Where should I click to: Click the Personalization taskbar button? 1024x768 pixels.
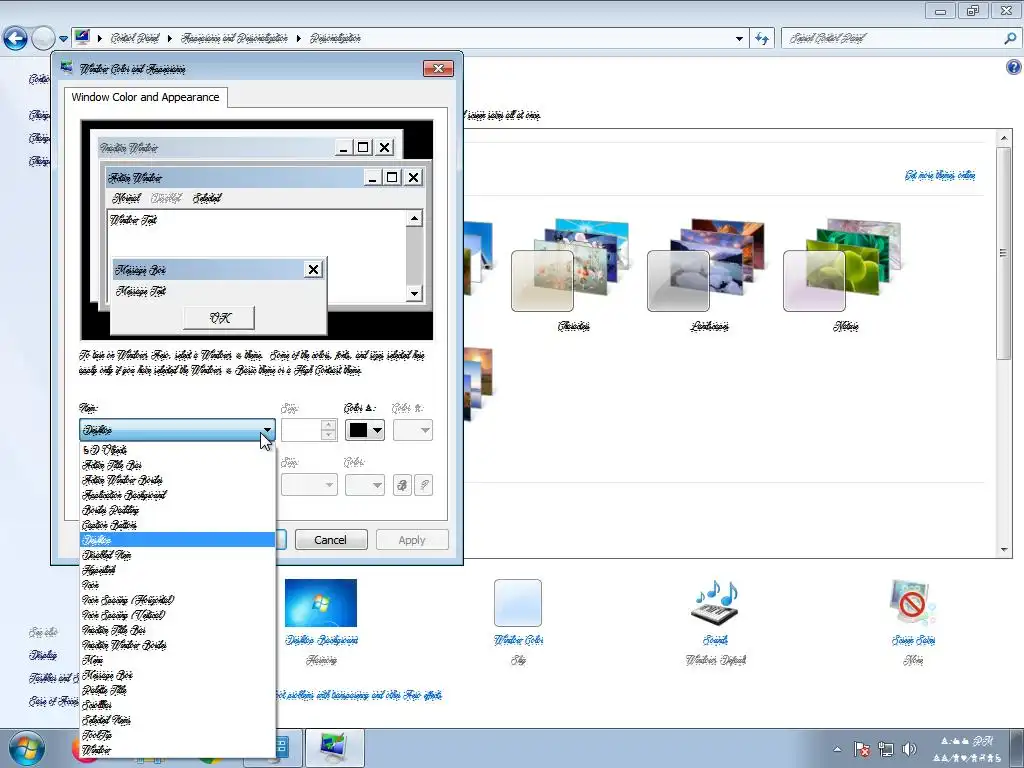click(x=335, y=748)
